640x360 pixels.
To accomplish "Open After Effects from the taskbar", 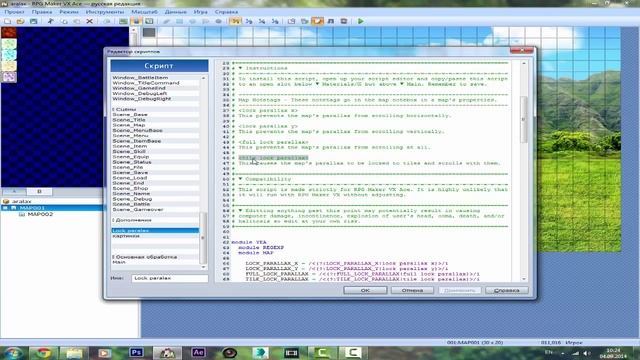I will [198, 353].
